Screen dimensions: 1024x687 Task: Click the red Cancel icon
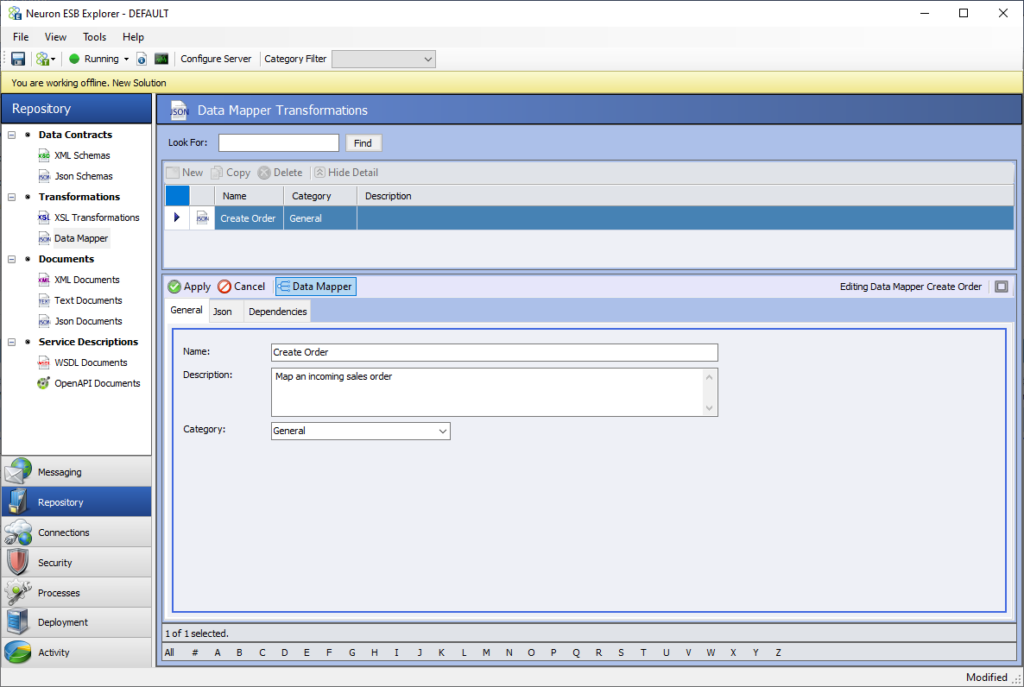coord(224,287)
